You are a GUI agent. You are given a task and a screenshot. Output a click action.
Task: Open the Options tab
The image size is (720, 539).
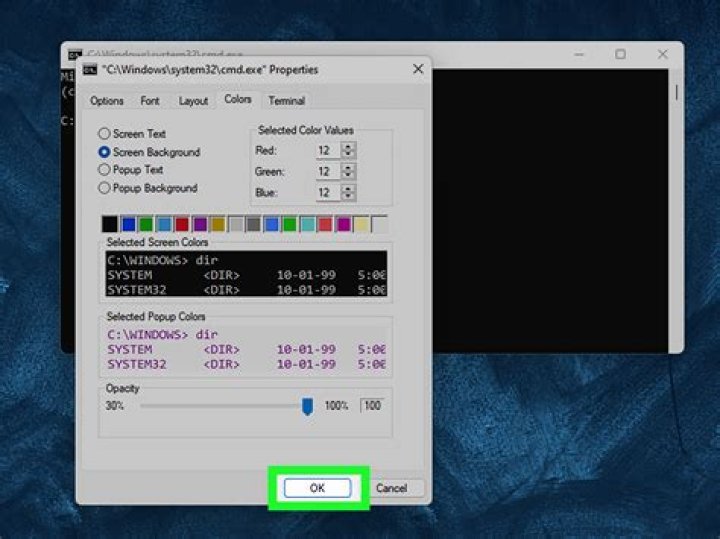(107, 101)
